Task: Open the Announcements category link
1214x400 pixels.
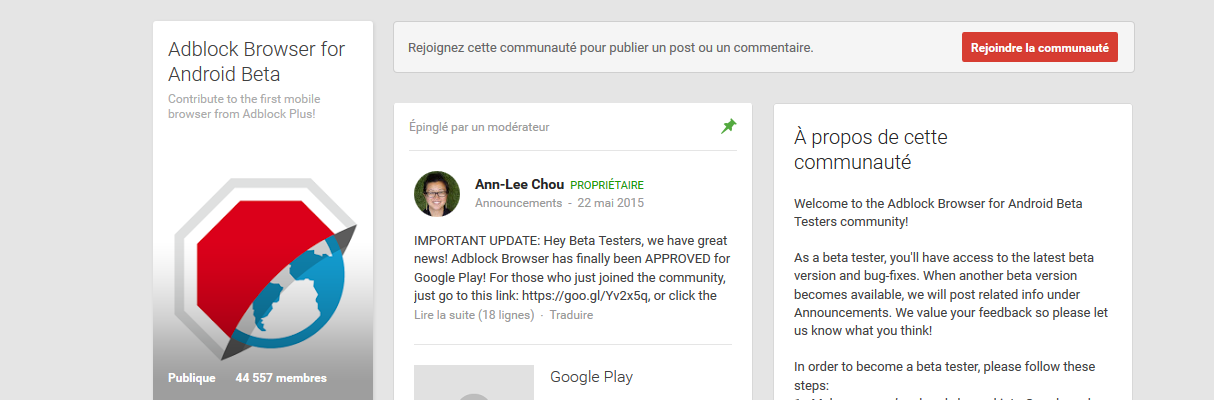Action: pyautogui.click(x=518, y=203)
